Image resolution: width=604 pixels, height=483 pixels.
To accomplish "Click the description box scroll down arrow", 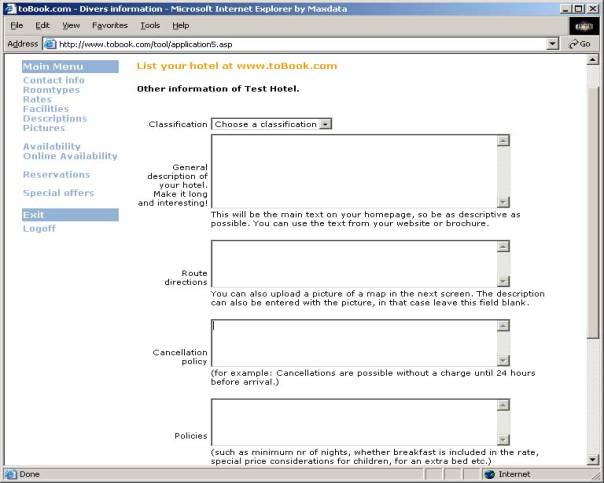I will pos(503,201).
